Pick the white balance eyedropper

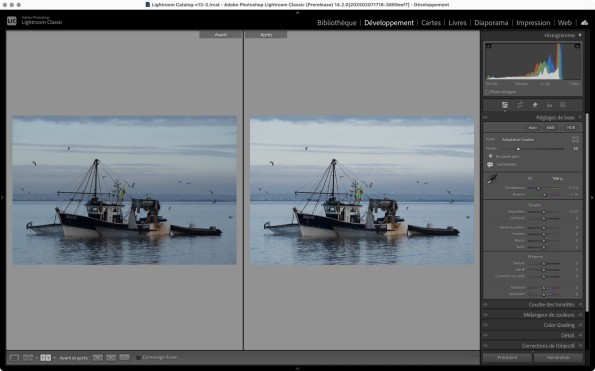coord(492,179)
